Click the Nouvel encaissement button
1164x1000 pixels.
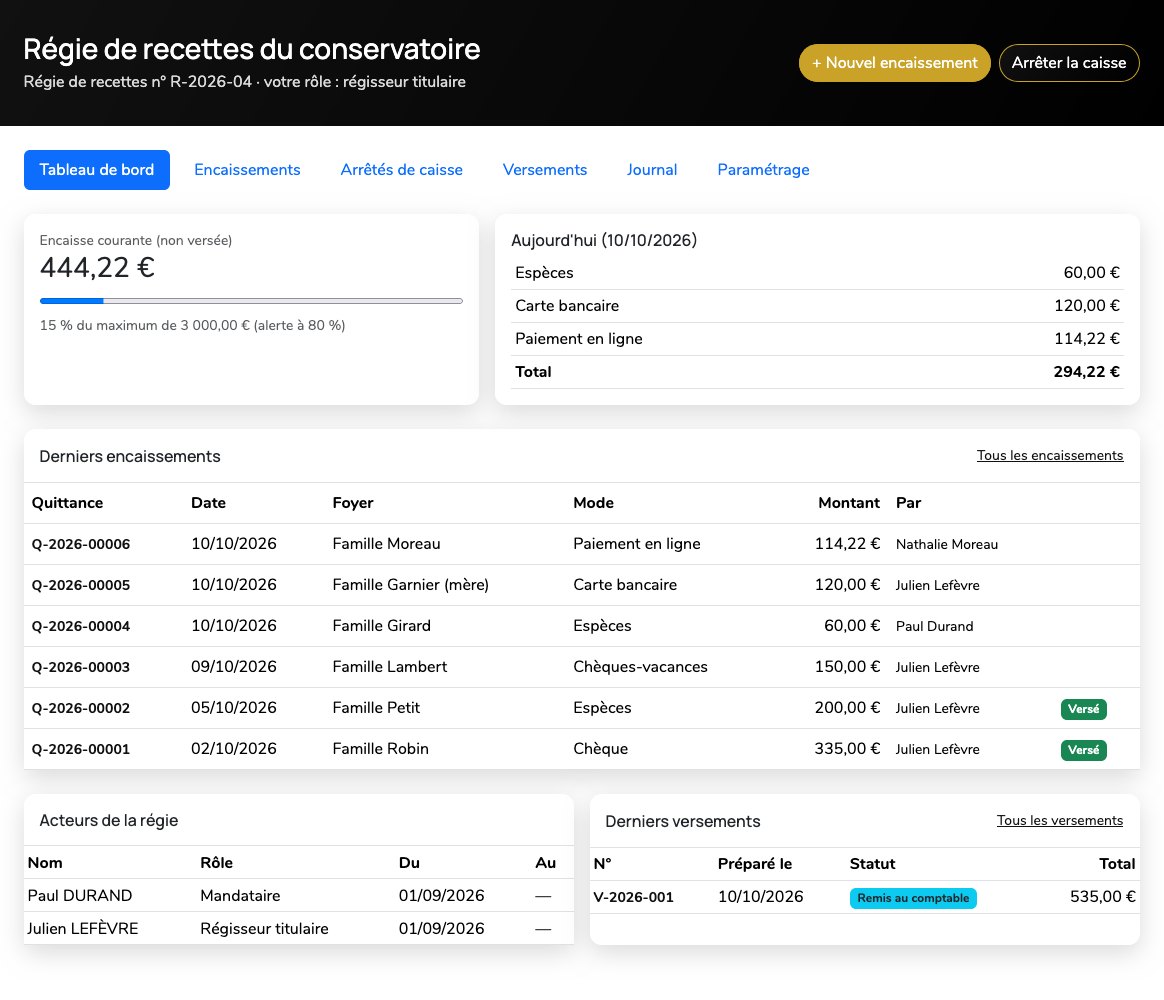click(x=894, y=63)
